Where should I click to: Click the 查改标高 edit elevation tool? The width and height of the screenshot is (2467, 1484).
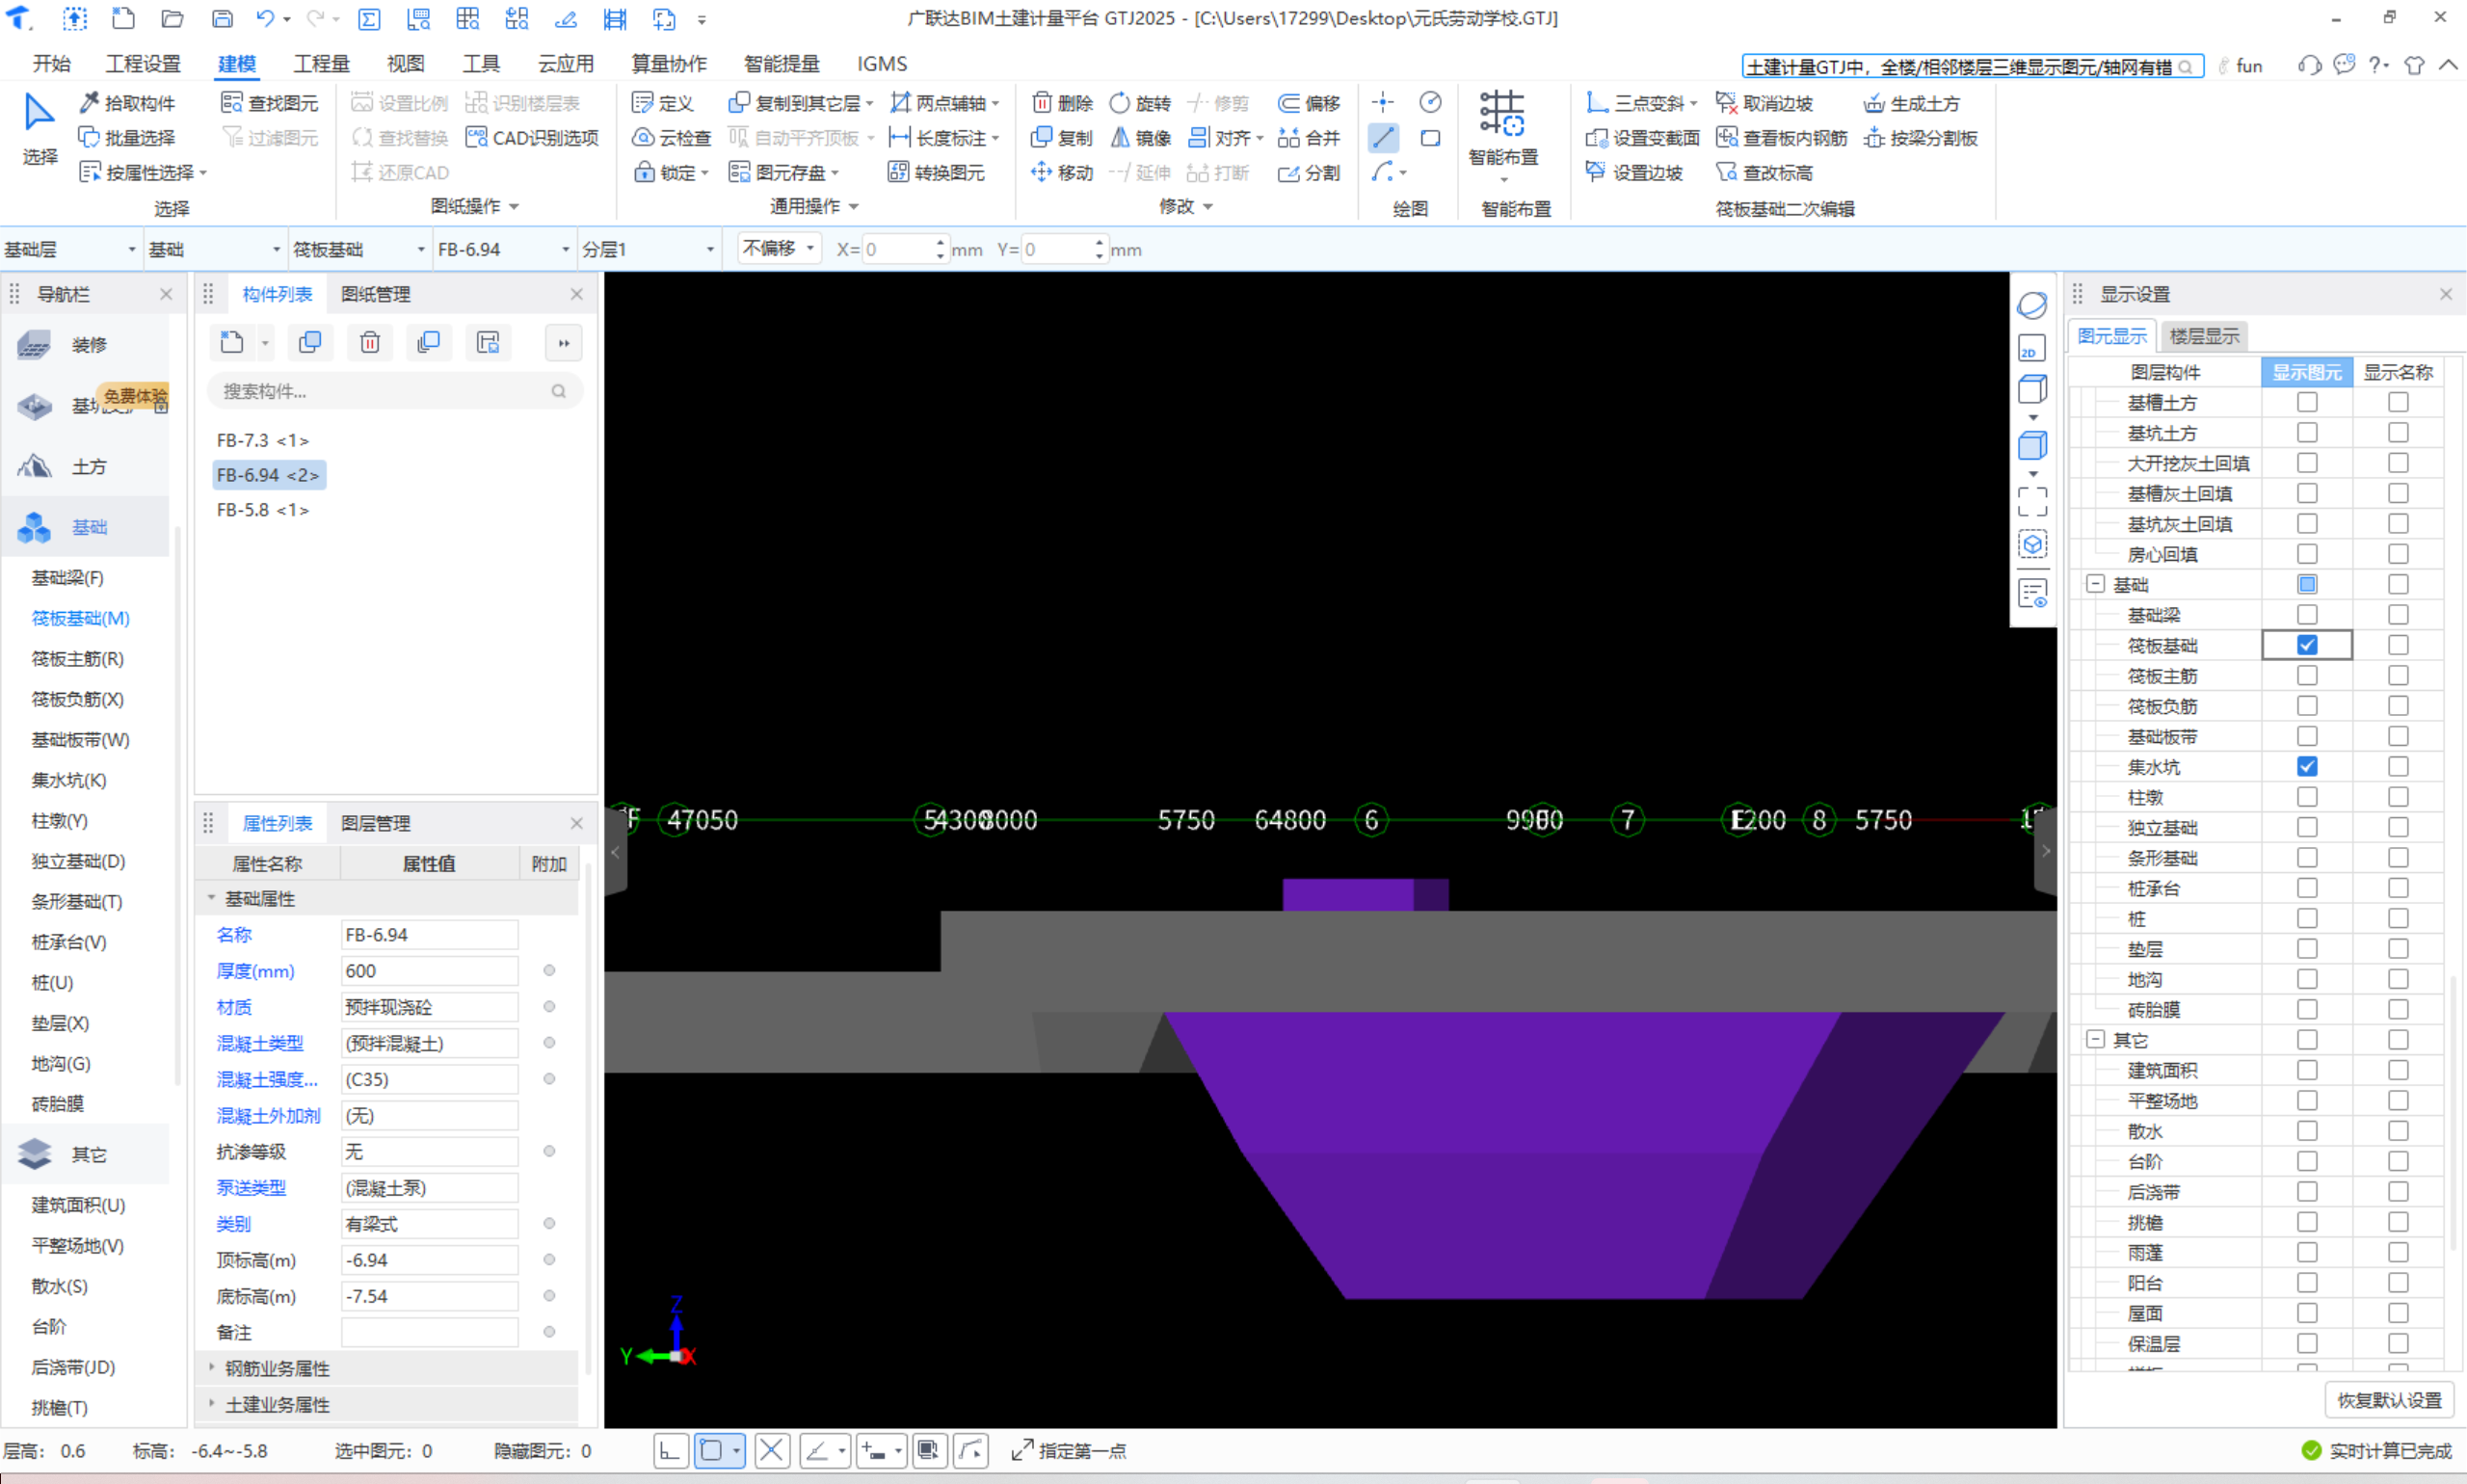1764,172
